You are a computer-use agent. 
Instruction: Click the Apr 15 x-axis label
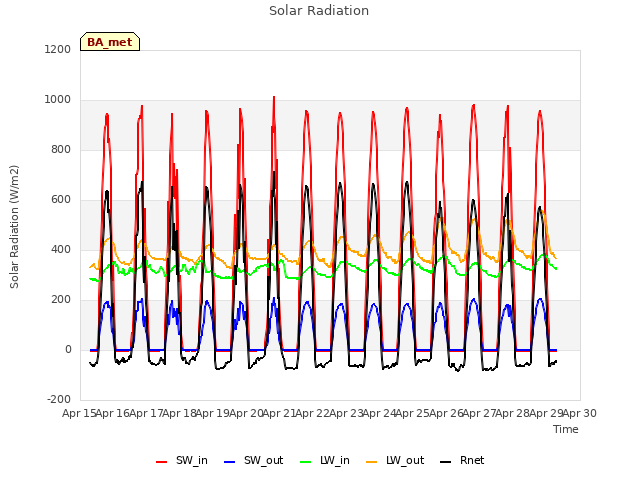tap(79, 413)
